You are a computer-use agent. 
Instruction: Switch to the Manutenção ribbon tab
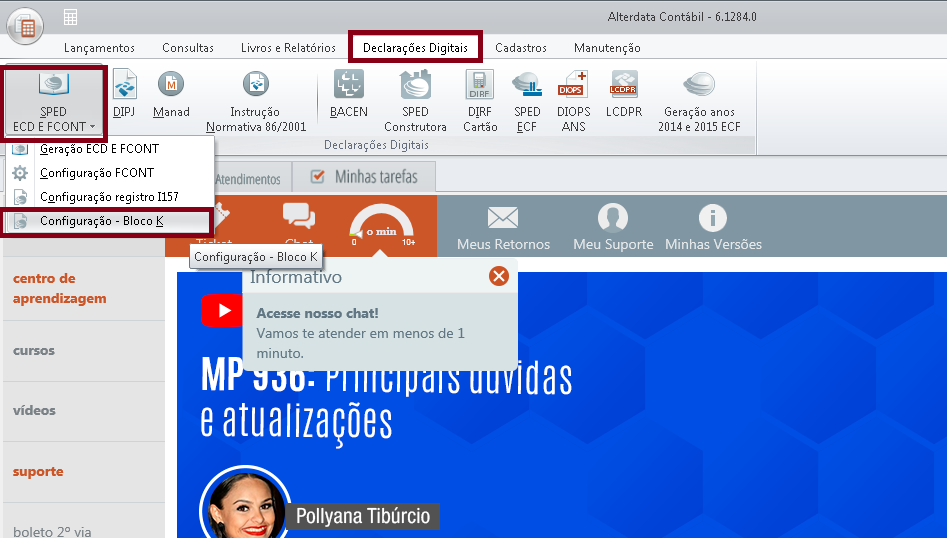coord(607,48)
